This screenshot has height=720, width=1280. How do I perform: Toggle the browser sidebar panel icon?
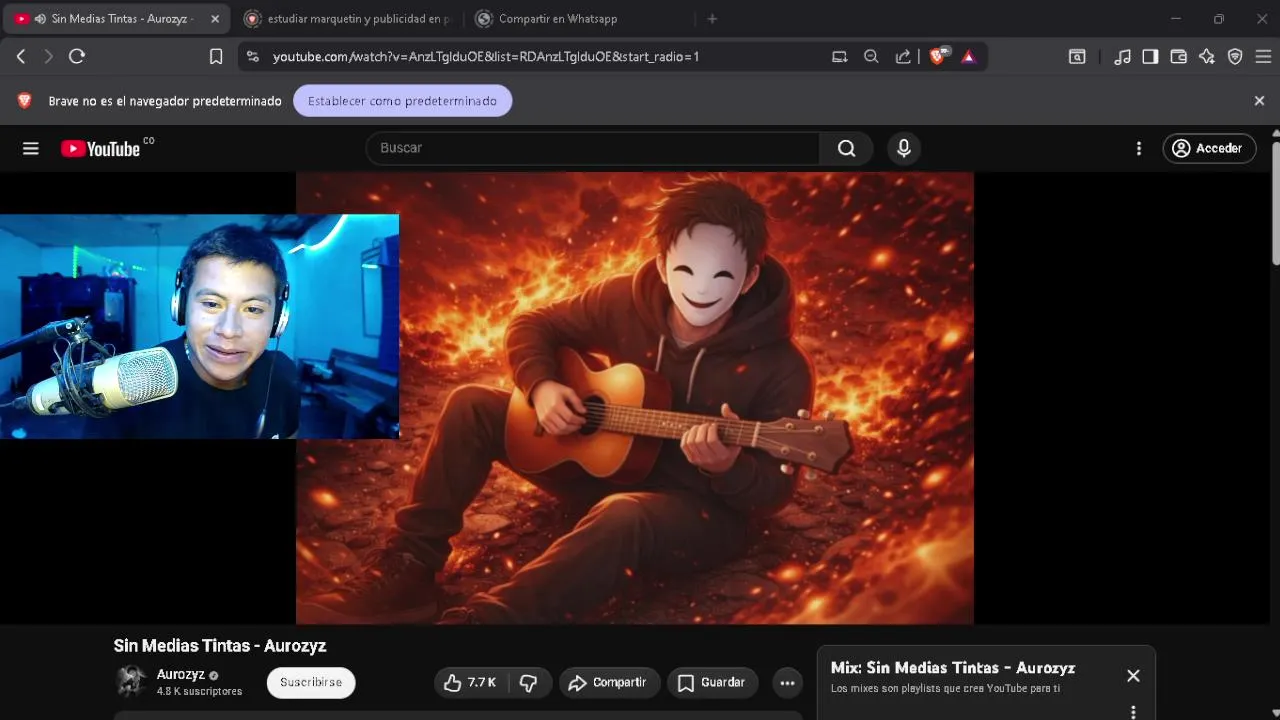[x=1150, y=57]
